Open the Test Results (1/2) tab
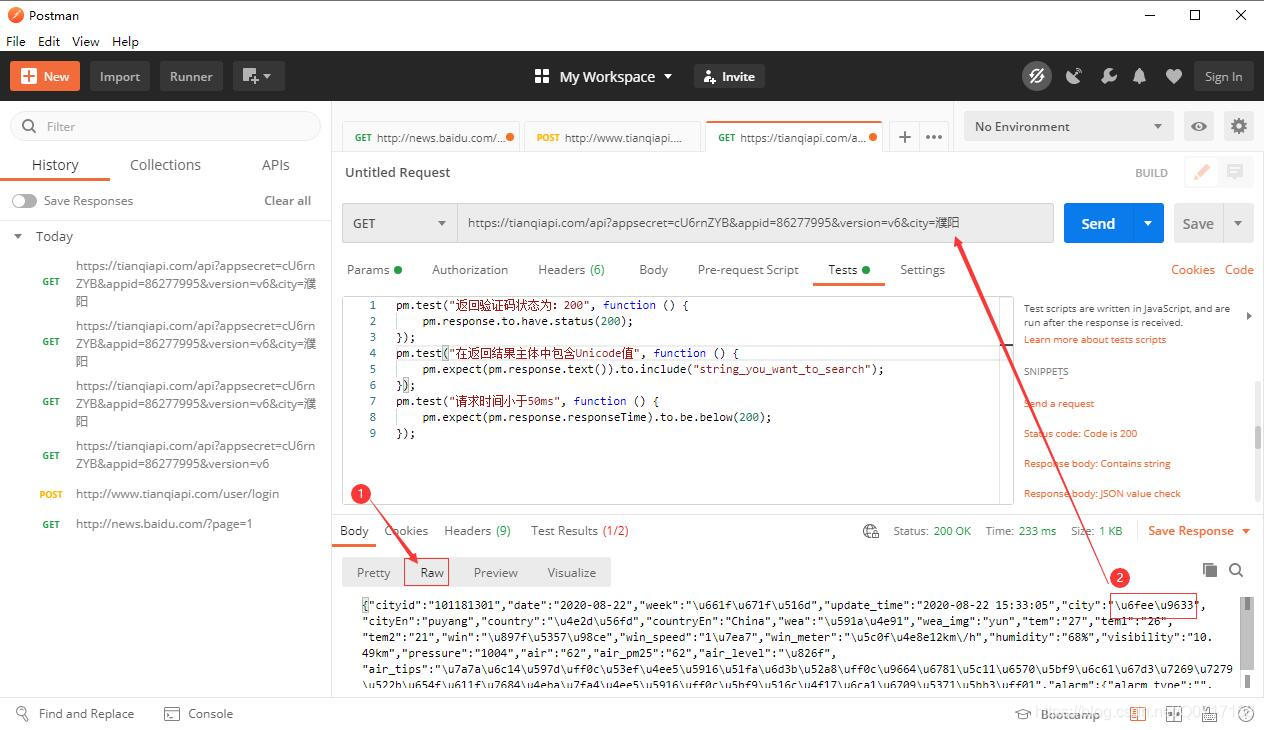 point(580,531)
